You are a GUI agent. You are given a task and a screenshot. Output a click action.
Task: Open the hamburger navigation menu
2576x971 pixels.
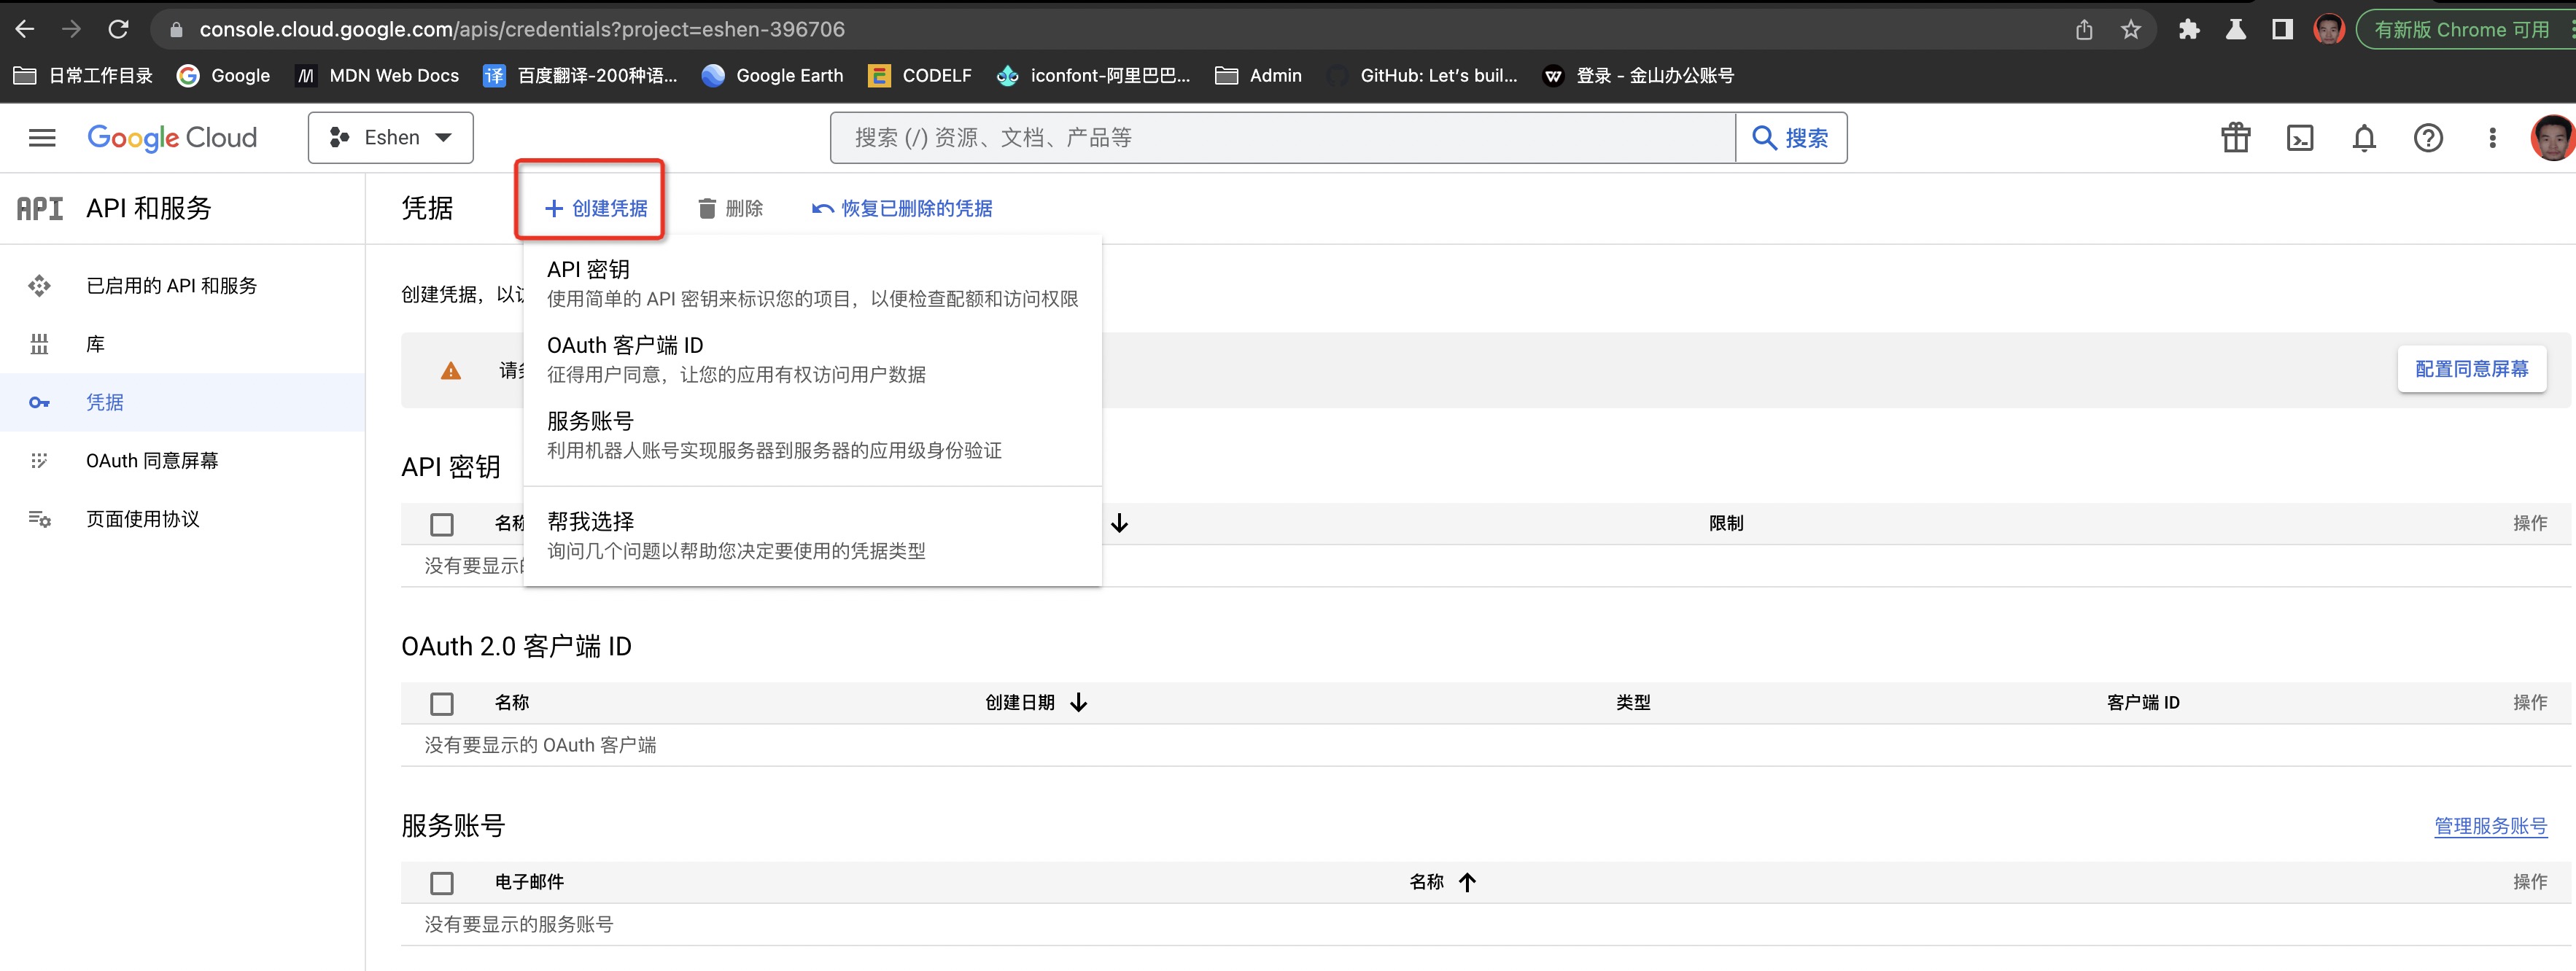point(42,138)
